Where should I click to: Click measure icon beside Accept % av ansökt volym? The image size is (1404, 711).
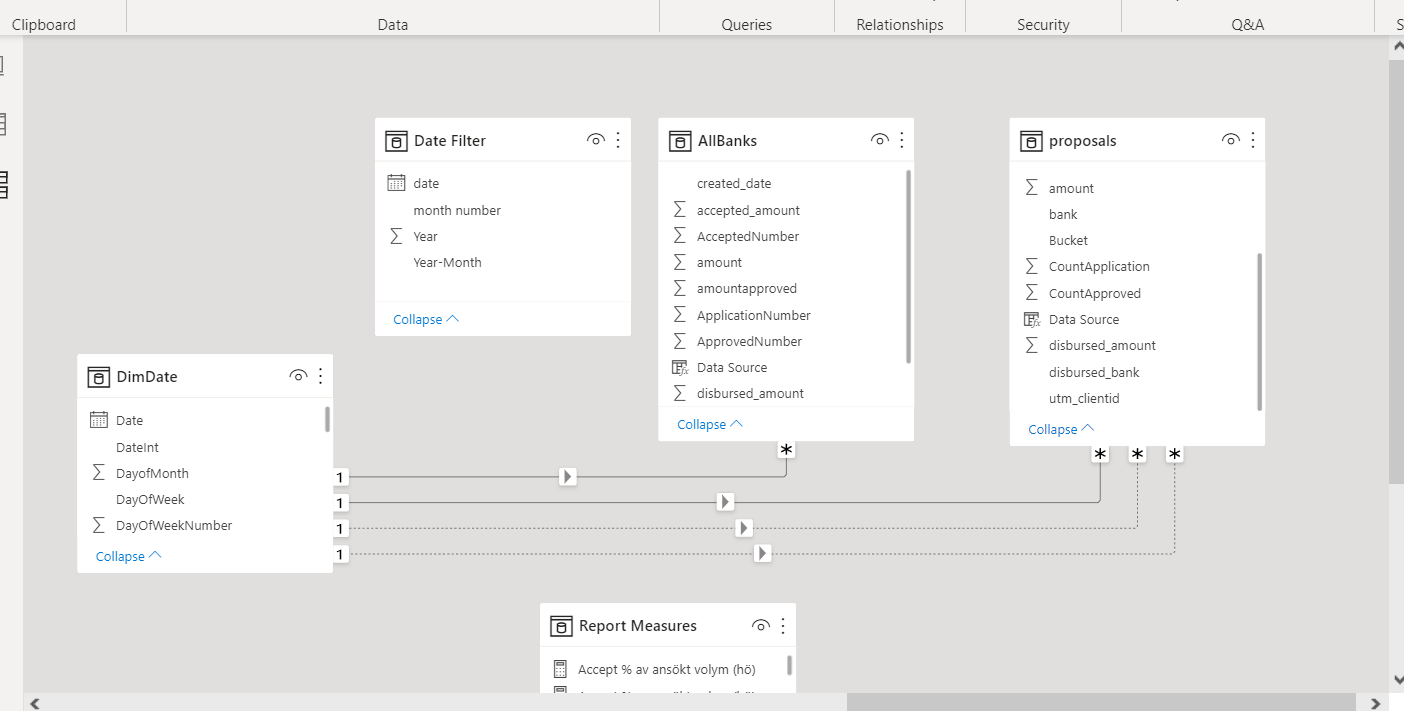(x=560, y=669)
